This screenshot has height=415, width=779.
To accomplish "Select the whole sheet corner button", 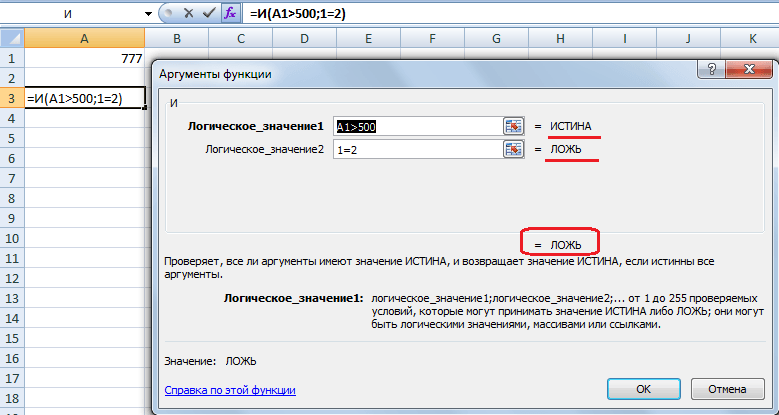I will click(x=12, y=38).
